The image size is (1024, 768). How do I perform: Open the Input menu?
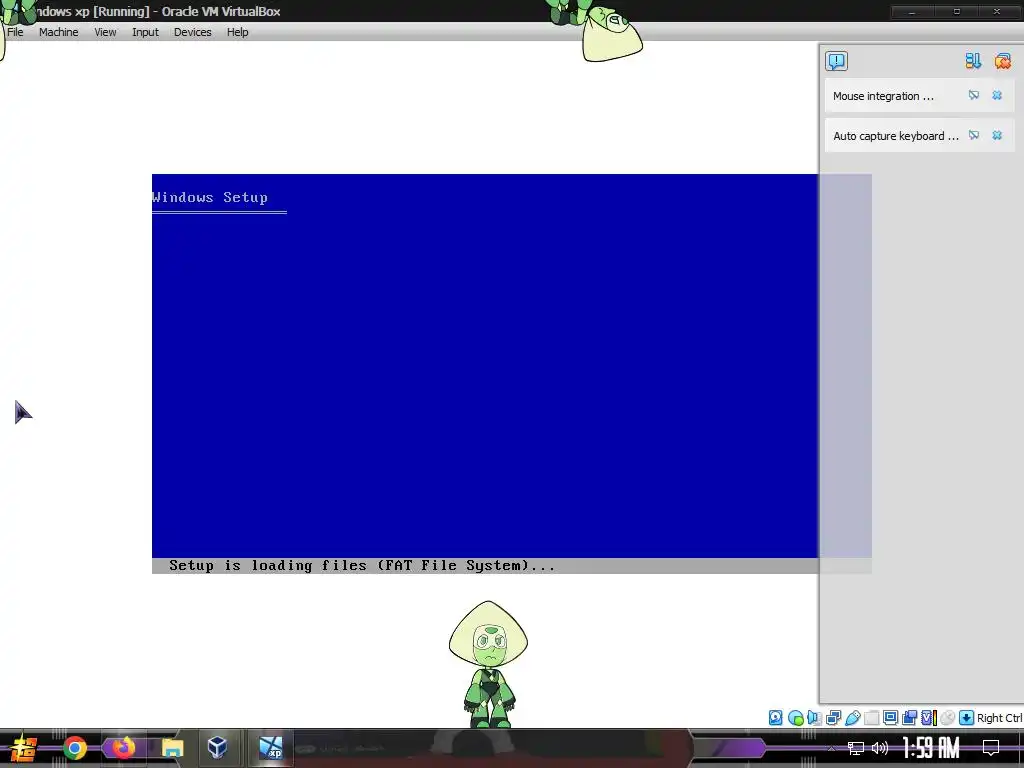click(145, 32)
